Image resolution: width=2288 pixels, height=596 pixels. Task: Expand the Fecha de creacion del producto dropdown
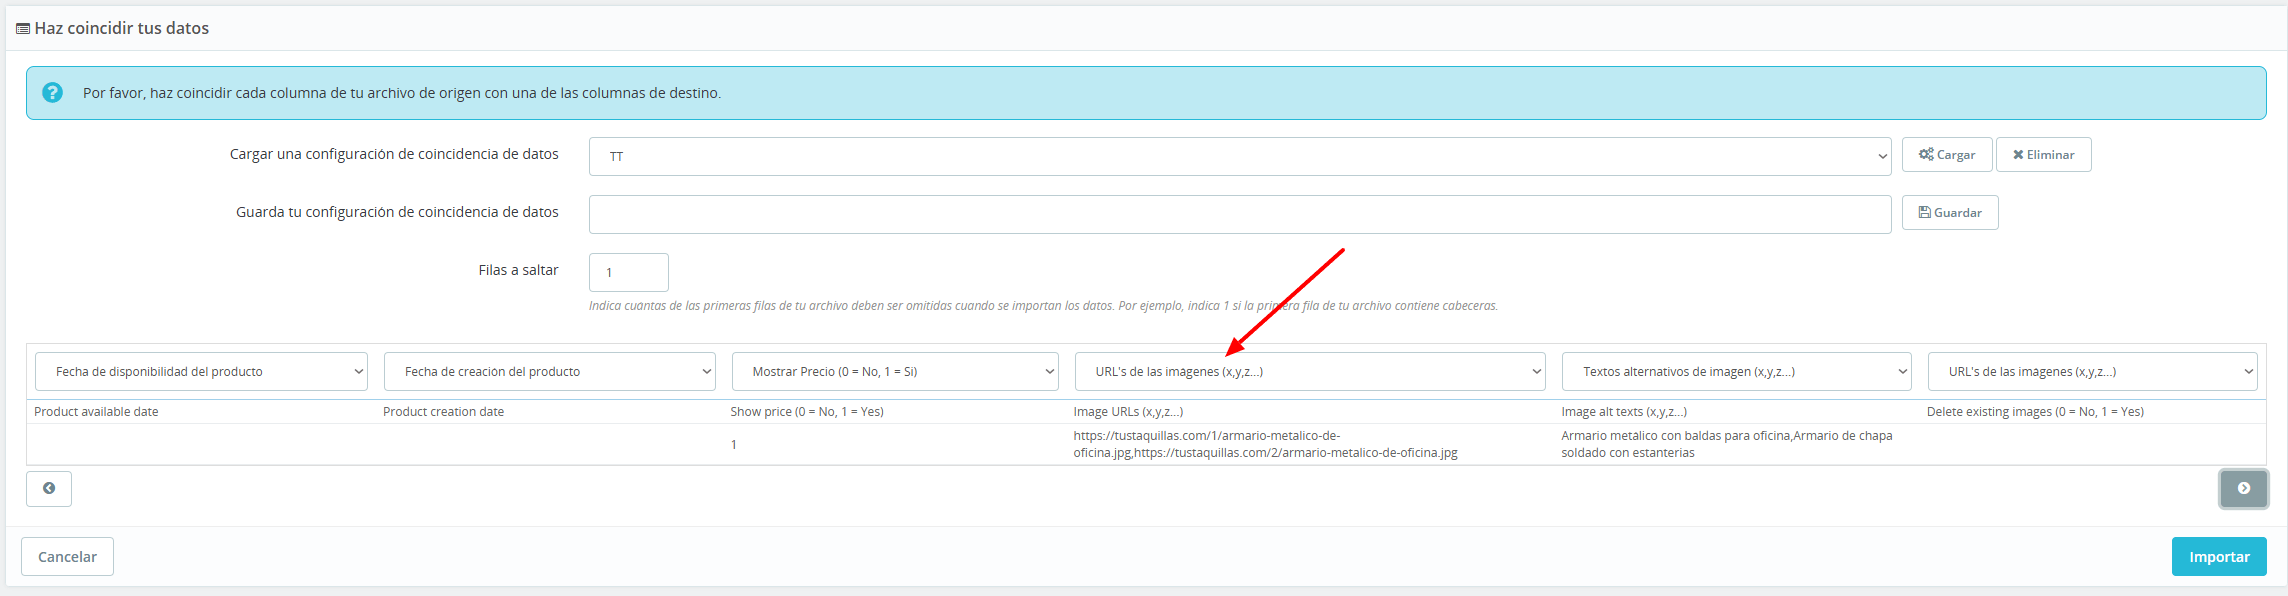point(549,372)
